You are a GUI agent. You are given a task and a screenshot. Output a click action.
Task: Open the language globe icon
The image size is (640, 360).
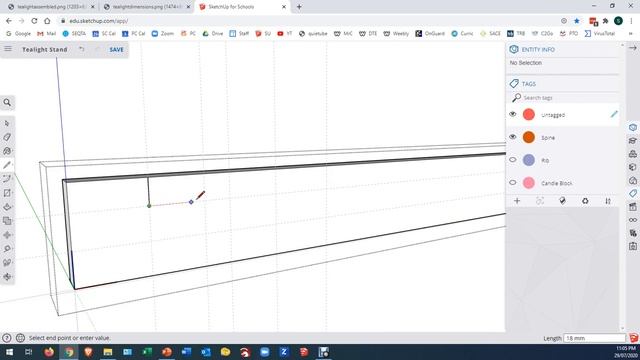pyautogui.click(x=20, y=338)
